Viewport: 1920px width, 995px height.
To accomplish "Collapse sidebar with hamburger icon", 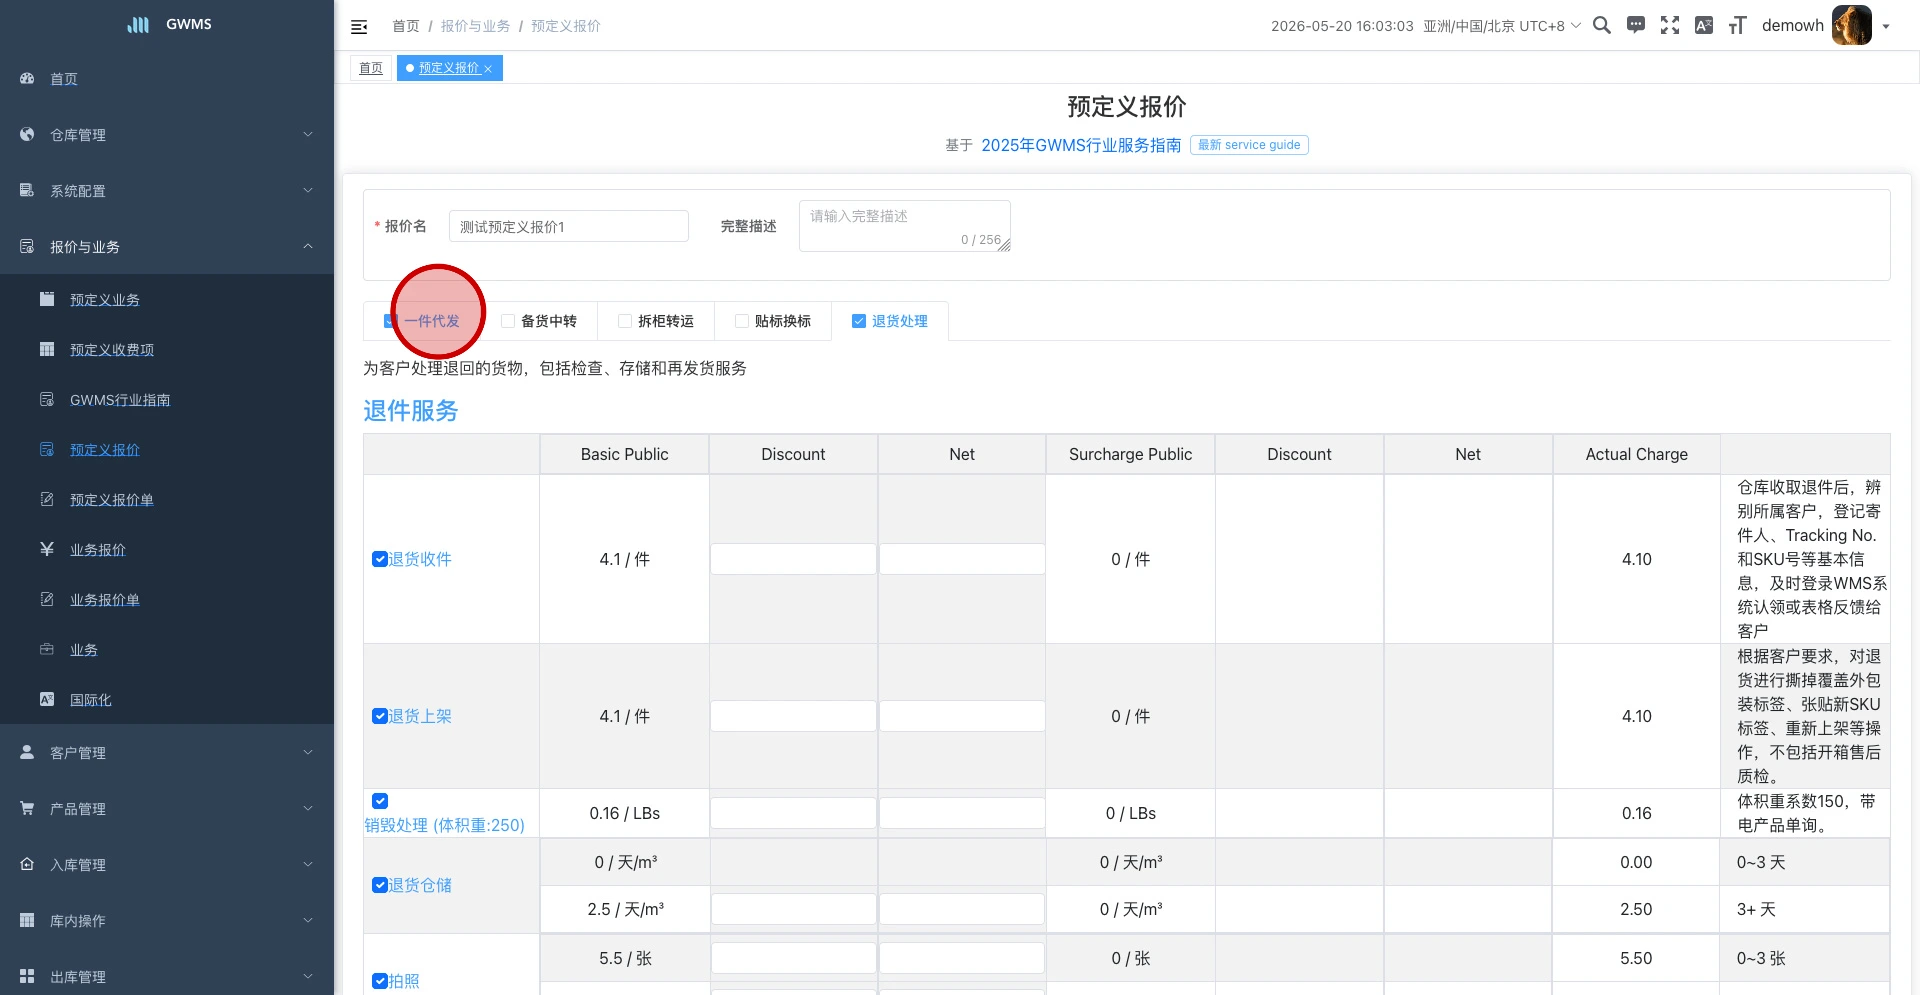I will tap(359, 27).
